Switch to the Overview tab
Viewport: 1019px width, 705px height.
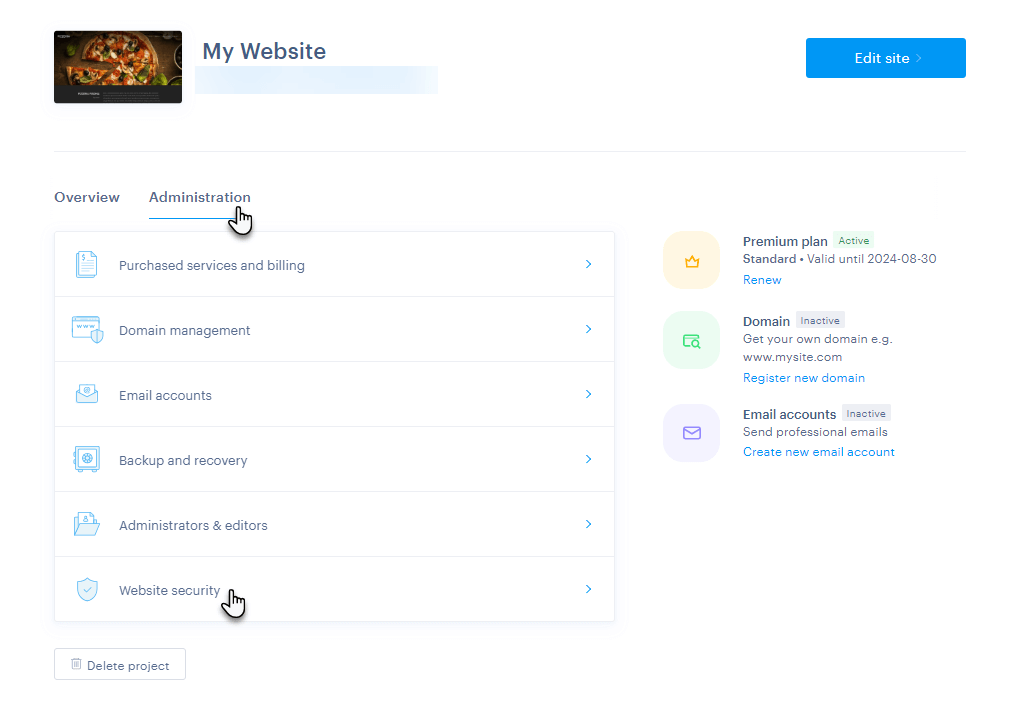point(87,197)
